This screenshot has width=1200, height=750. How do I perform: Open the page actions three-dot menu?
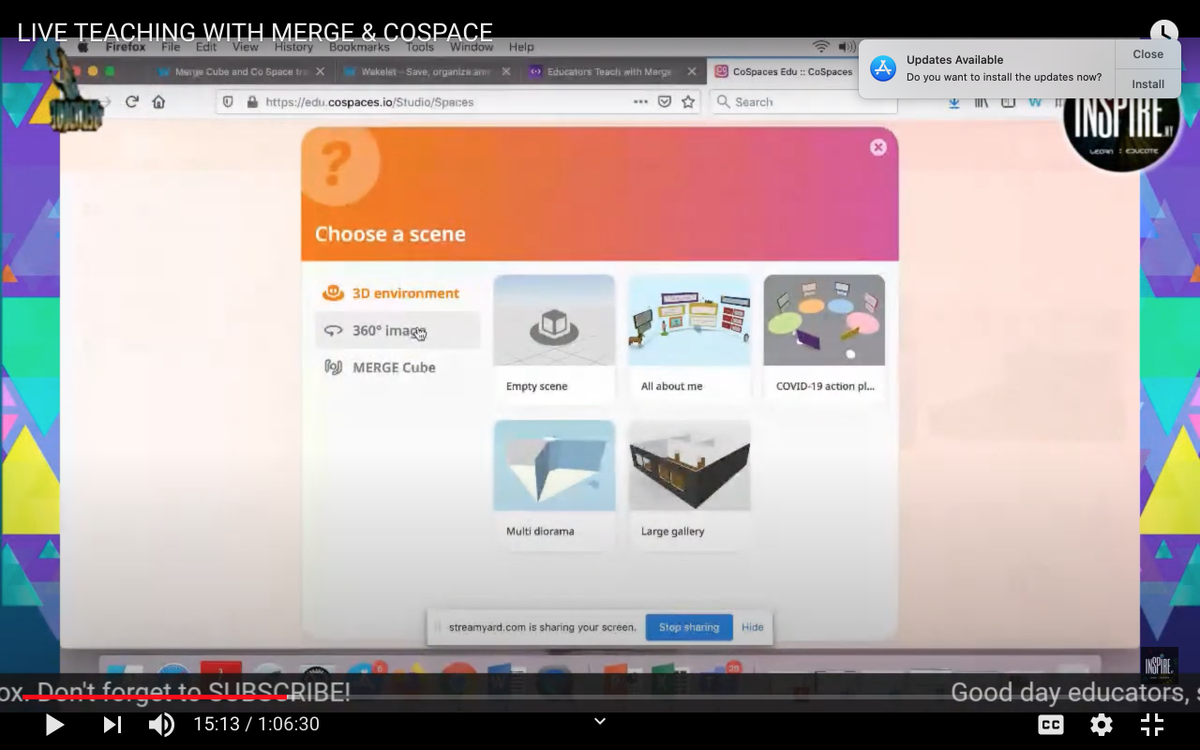tap(640, 102)
